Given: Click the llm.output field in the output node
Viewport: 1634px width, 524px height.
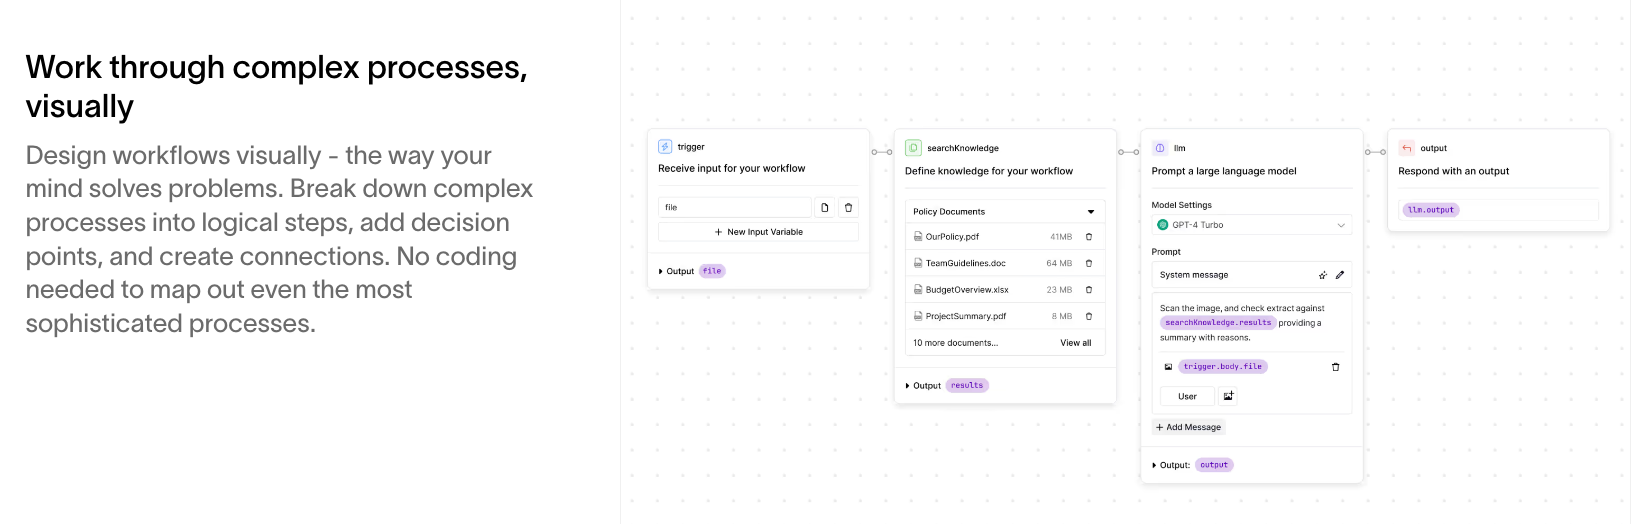Looking at the screenshot, I should click(1499, 210).
